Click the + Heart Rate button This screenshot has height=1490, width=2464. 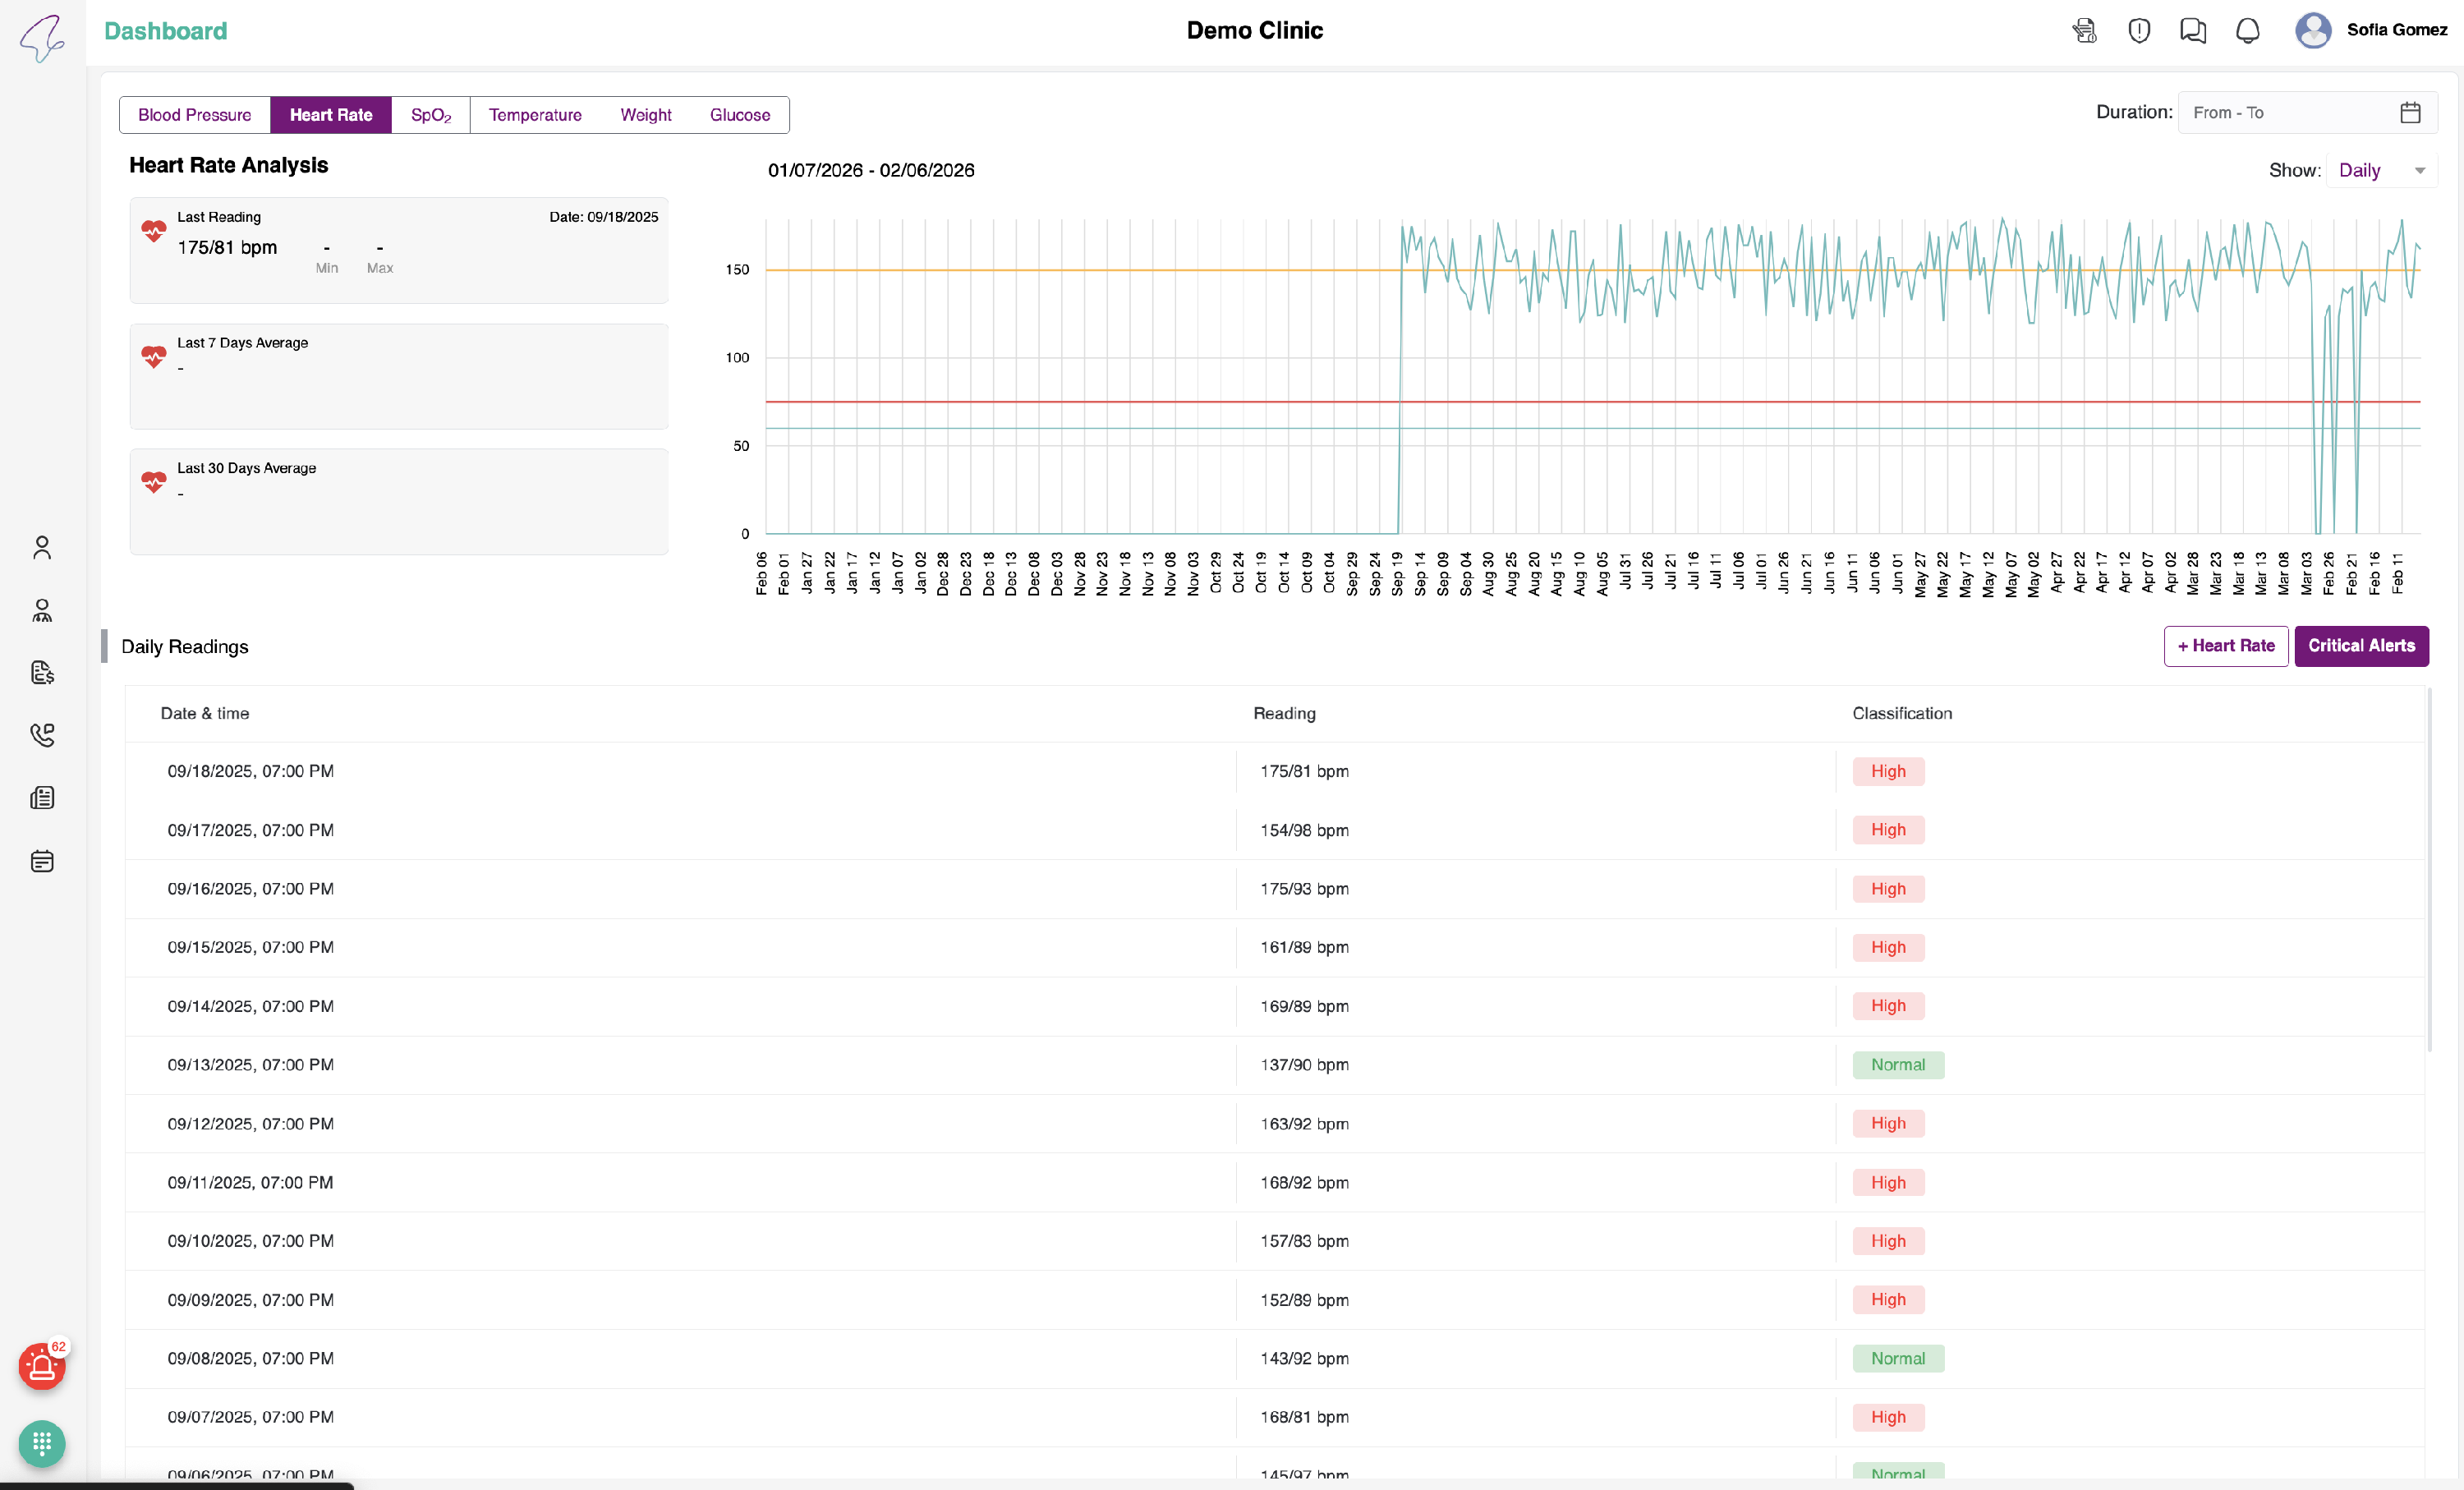tap(2225, 646)
